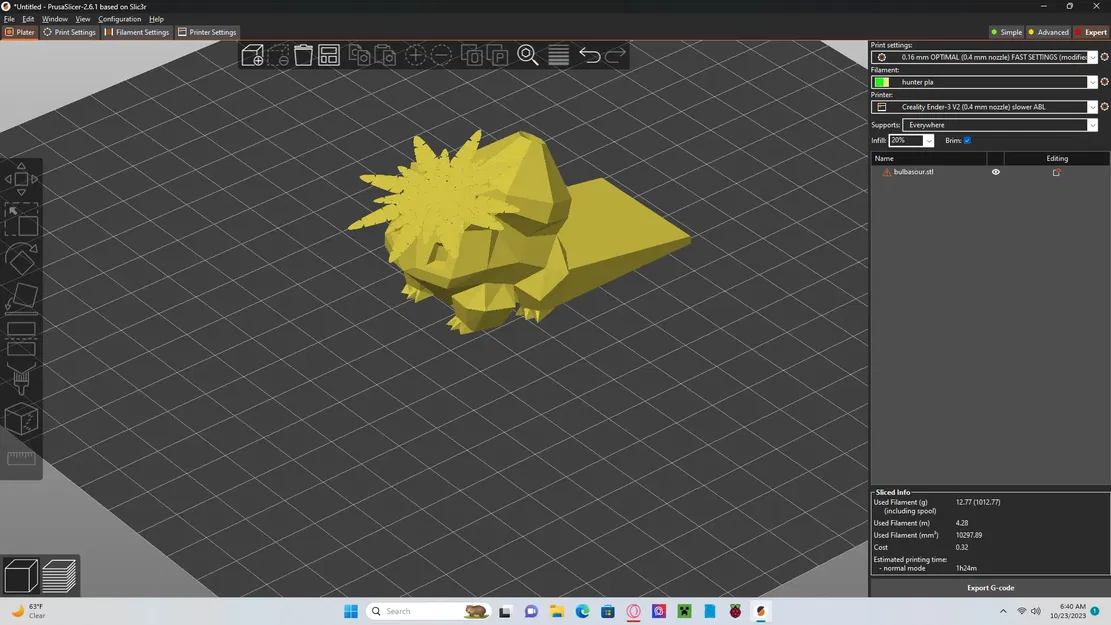Open printer preset edit cog
This screenshot has height=625, width=1111.
click(1105, 107)
